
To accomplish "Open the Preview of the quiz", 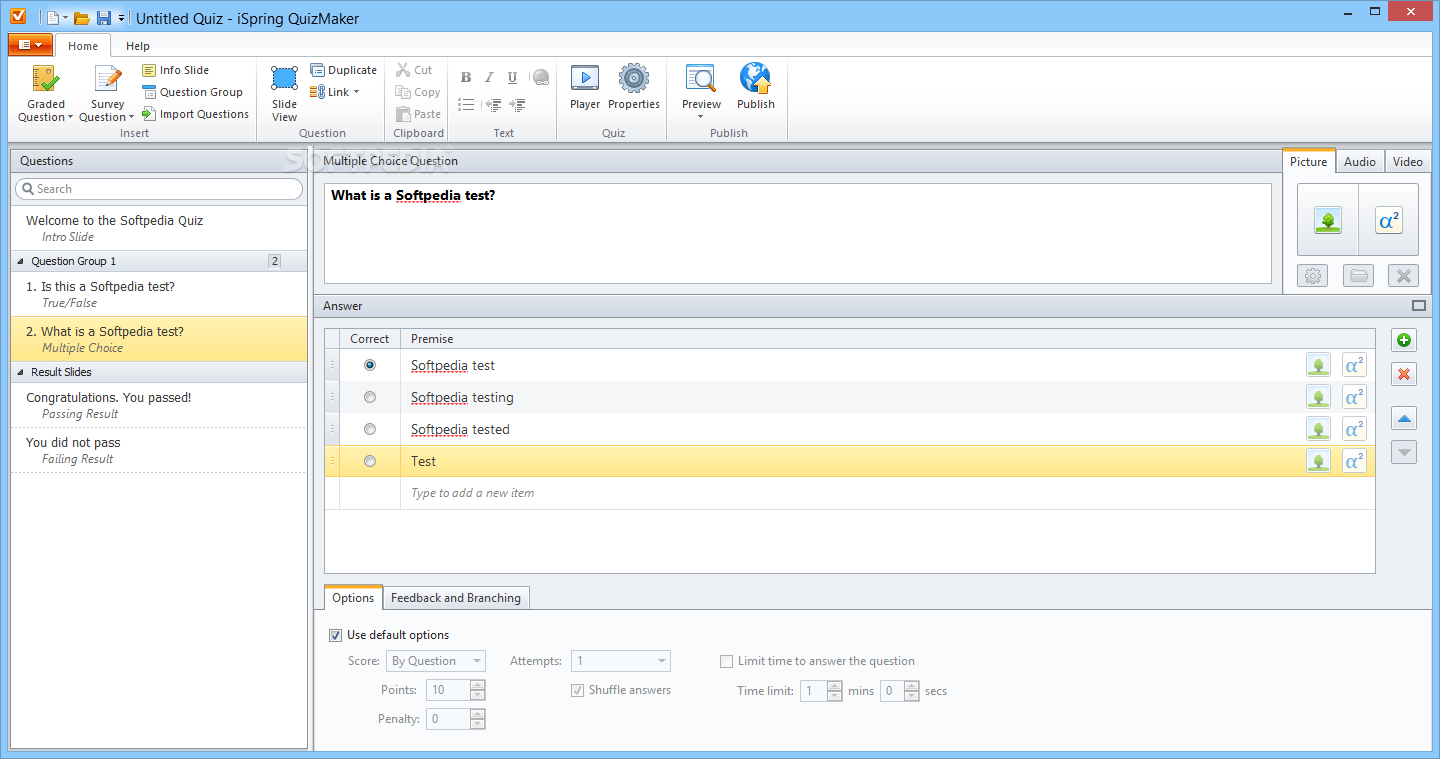I will click(701, 86).
